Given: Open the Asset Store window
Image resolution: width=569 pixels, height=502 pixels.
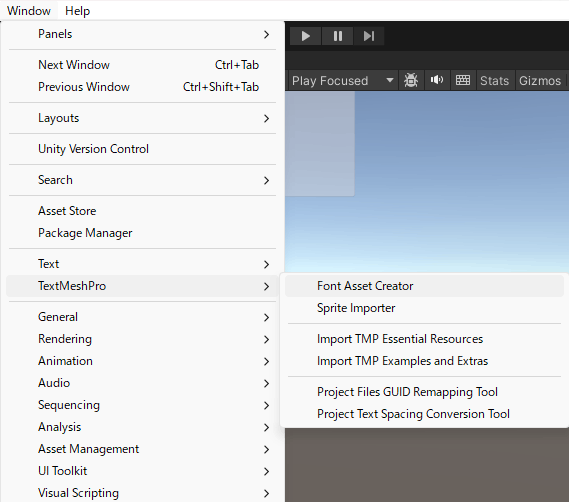Looking at the screenshot, I should coord(142,211).
